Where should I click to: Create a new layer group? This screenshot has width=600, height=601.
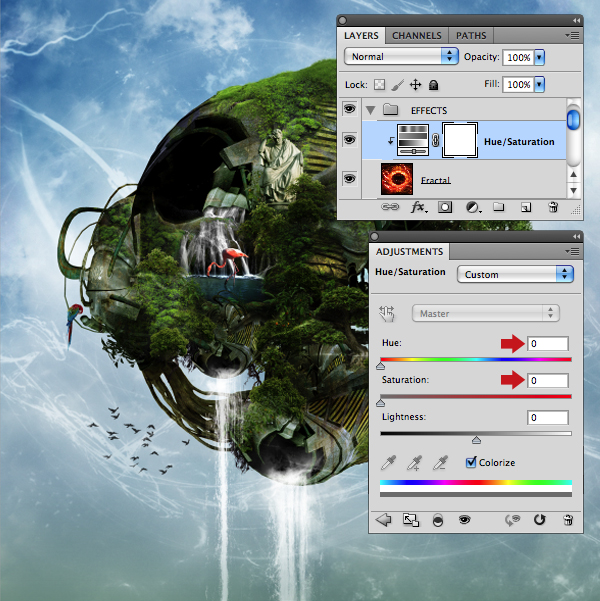[498, 207]
